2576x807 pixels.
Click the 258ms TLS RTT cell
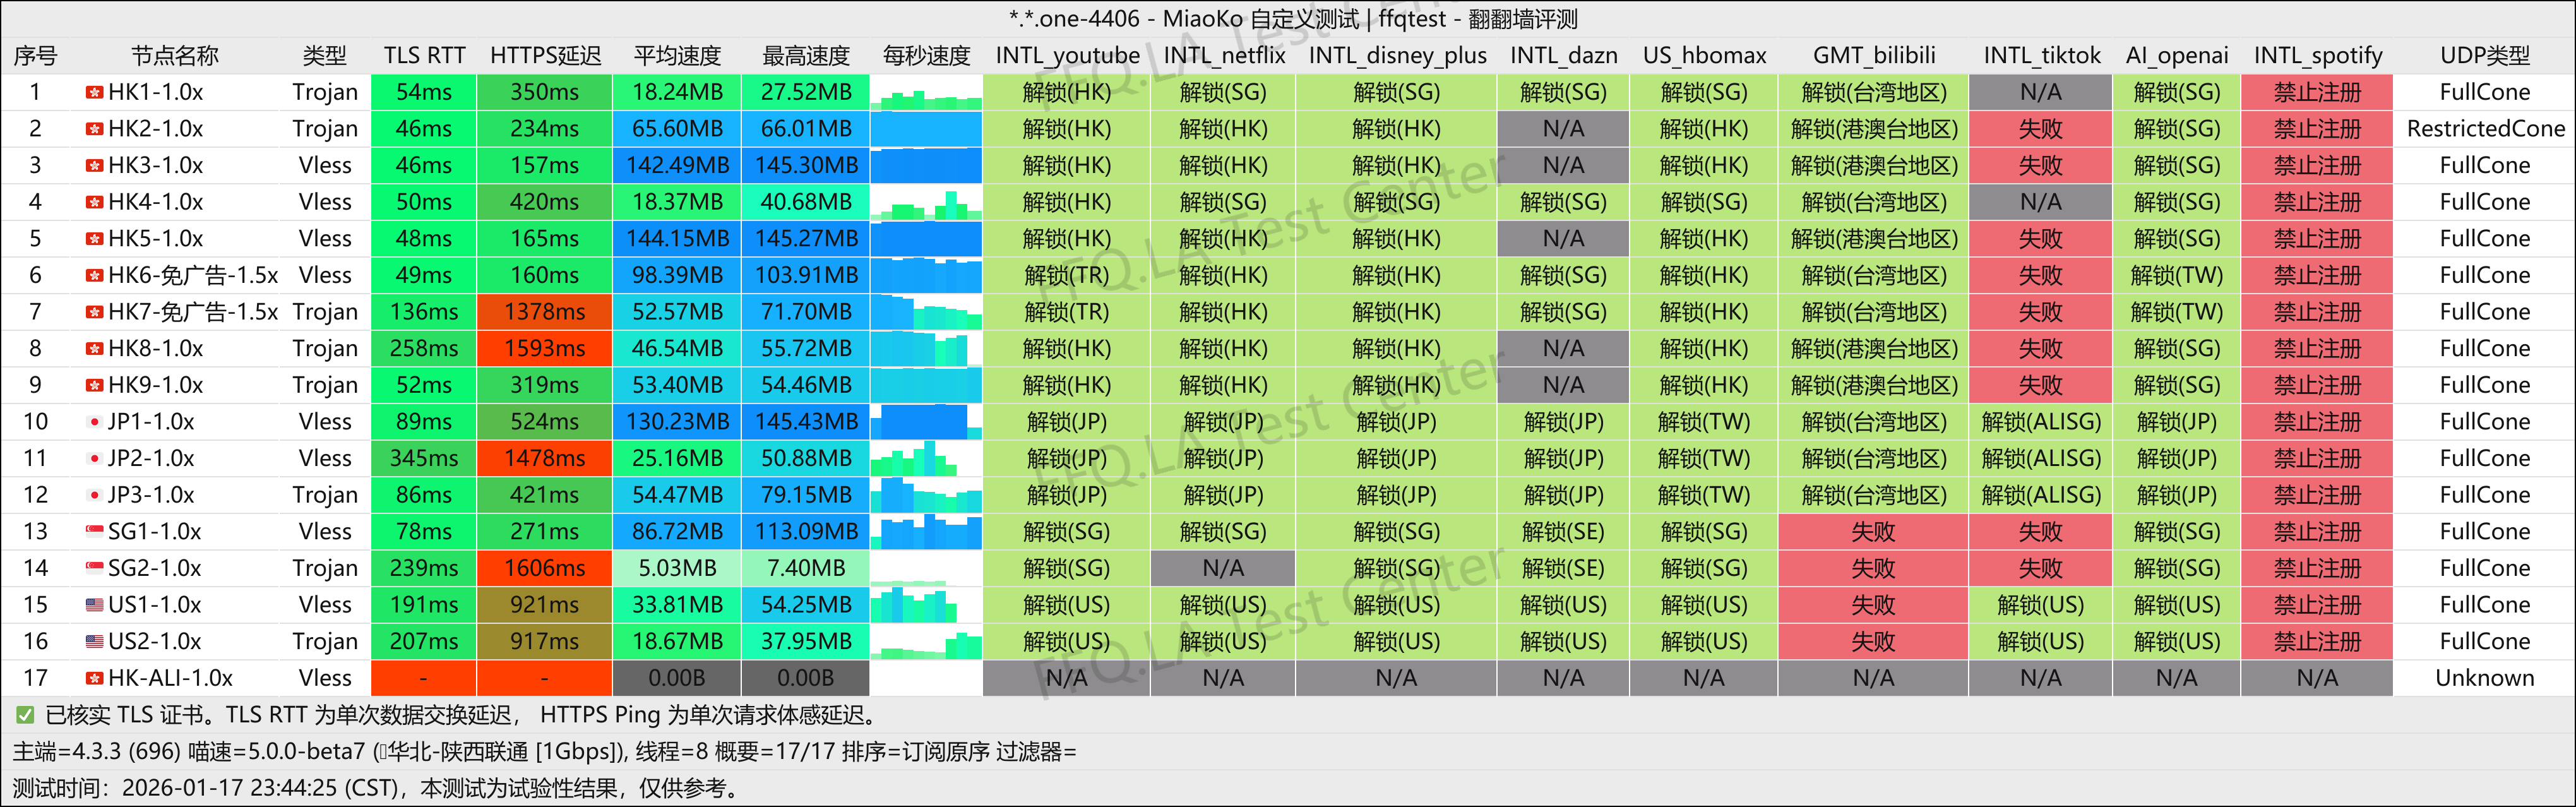click(x=424, y=348)
